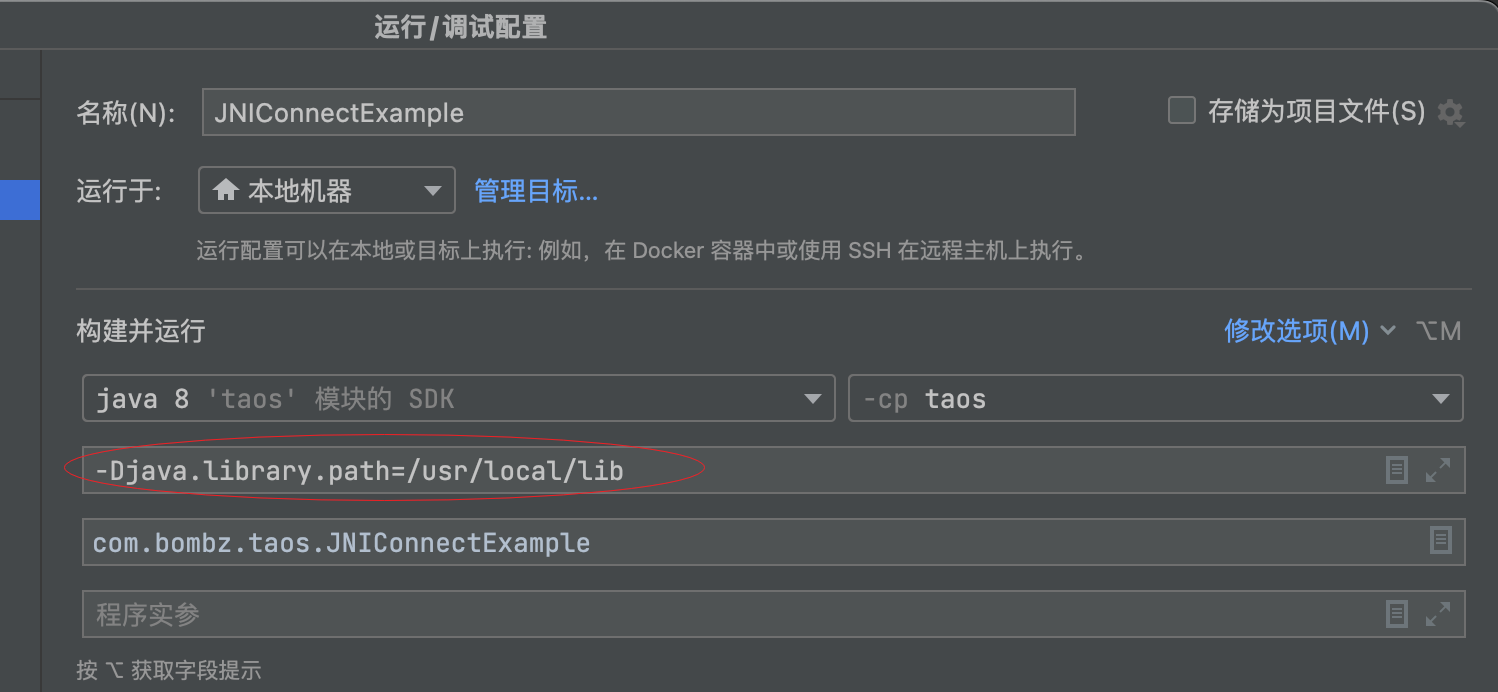Open the java 8 'taos' SDK dropdown
Screen dimensions: 1498x692
813,398
